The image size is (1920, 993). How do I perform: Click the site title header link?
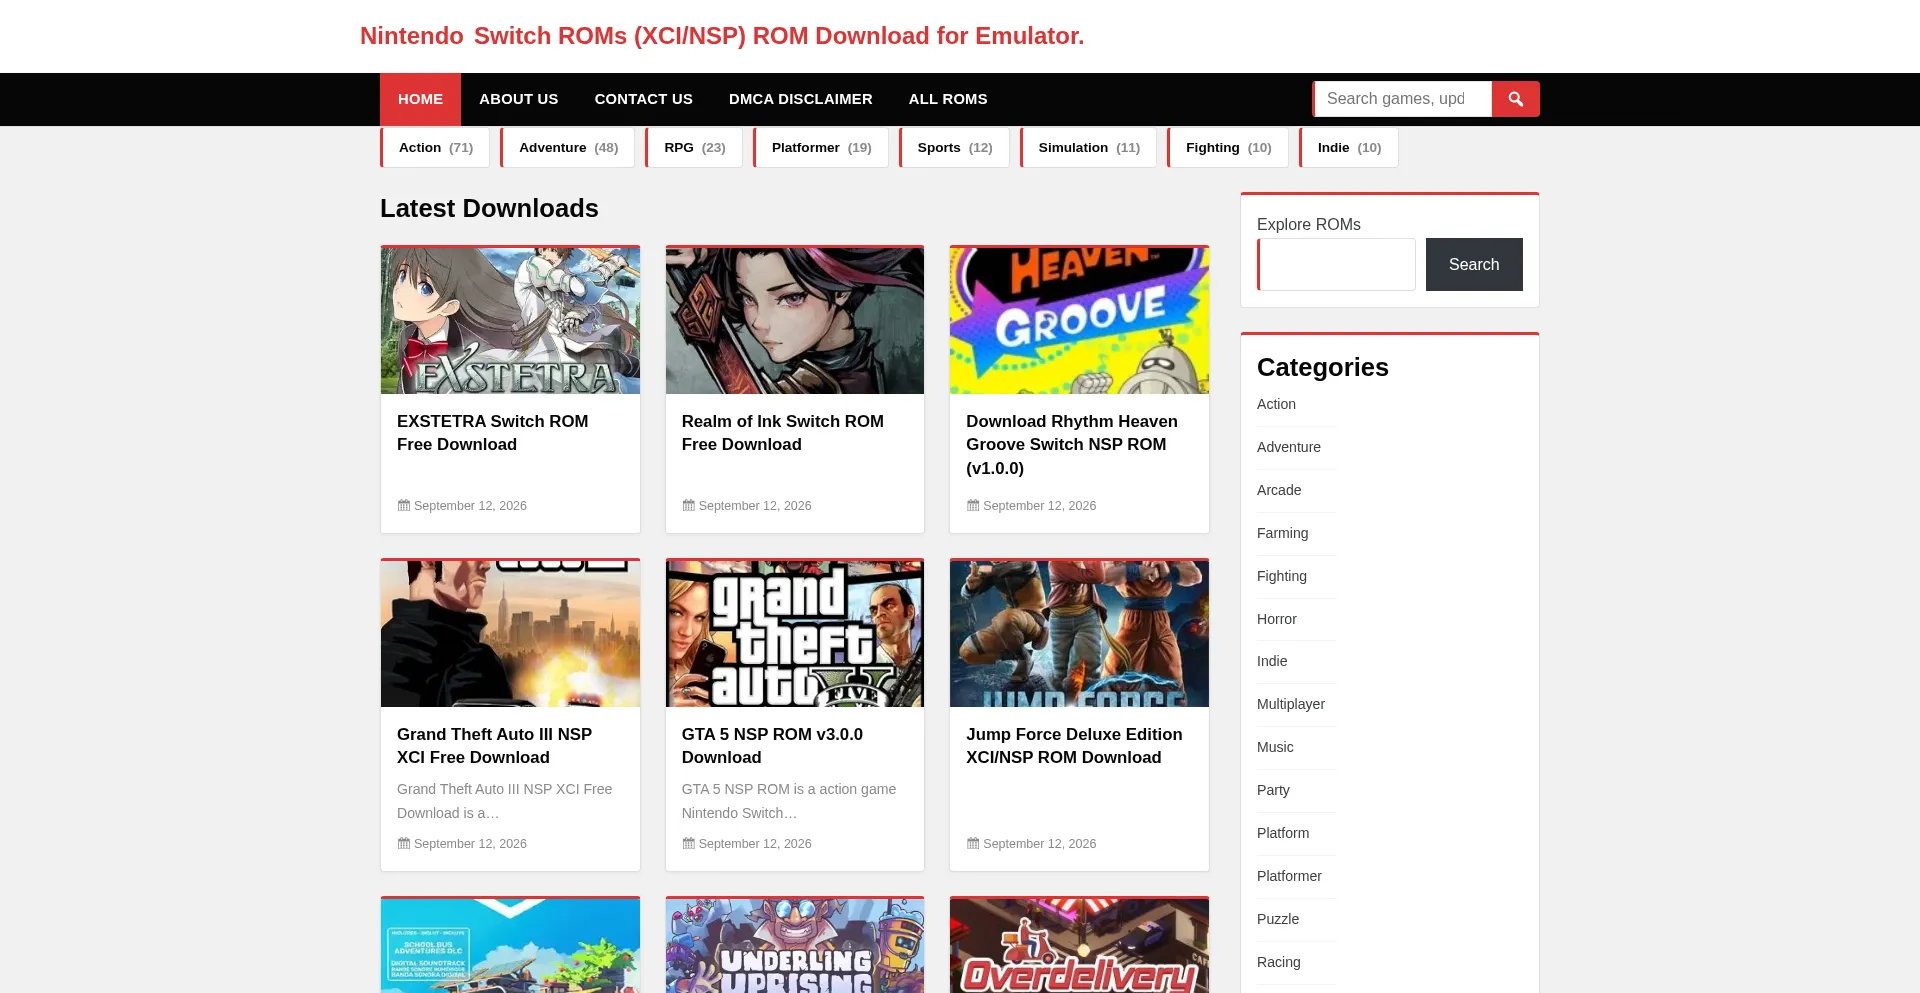(x=722, y=36)
